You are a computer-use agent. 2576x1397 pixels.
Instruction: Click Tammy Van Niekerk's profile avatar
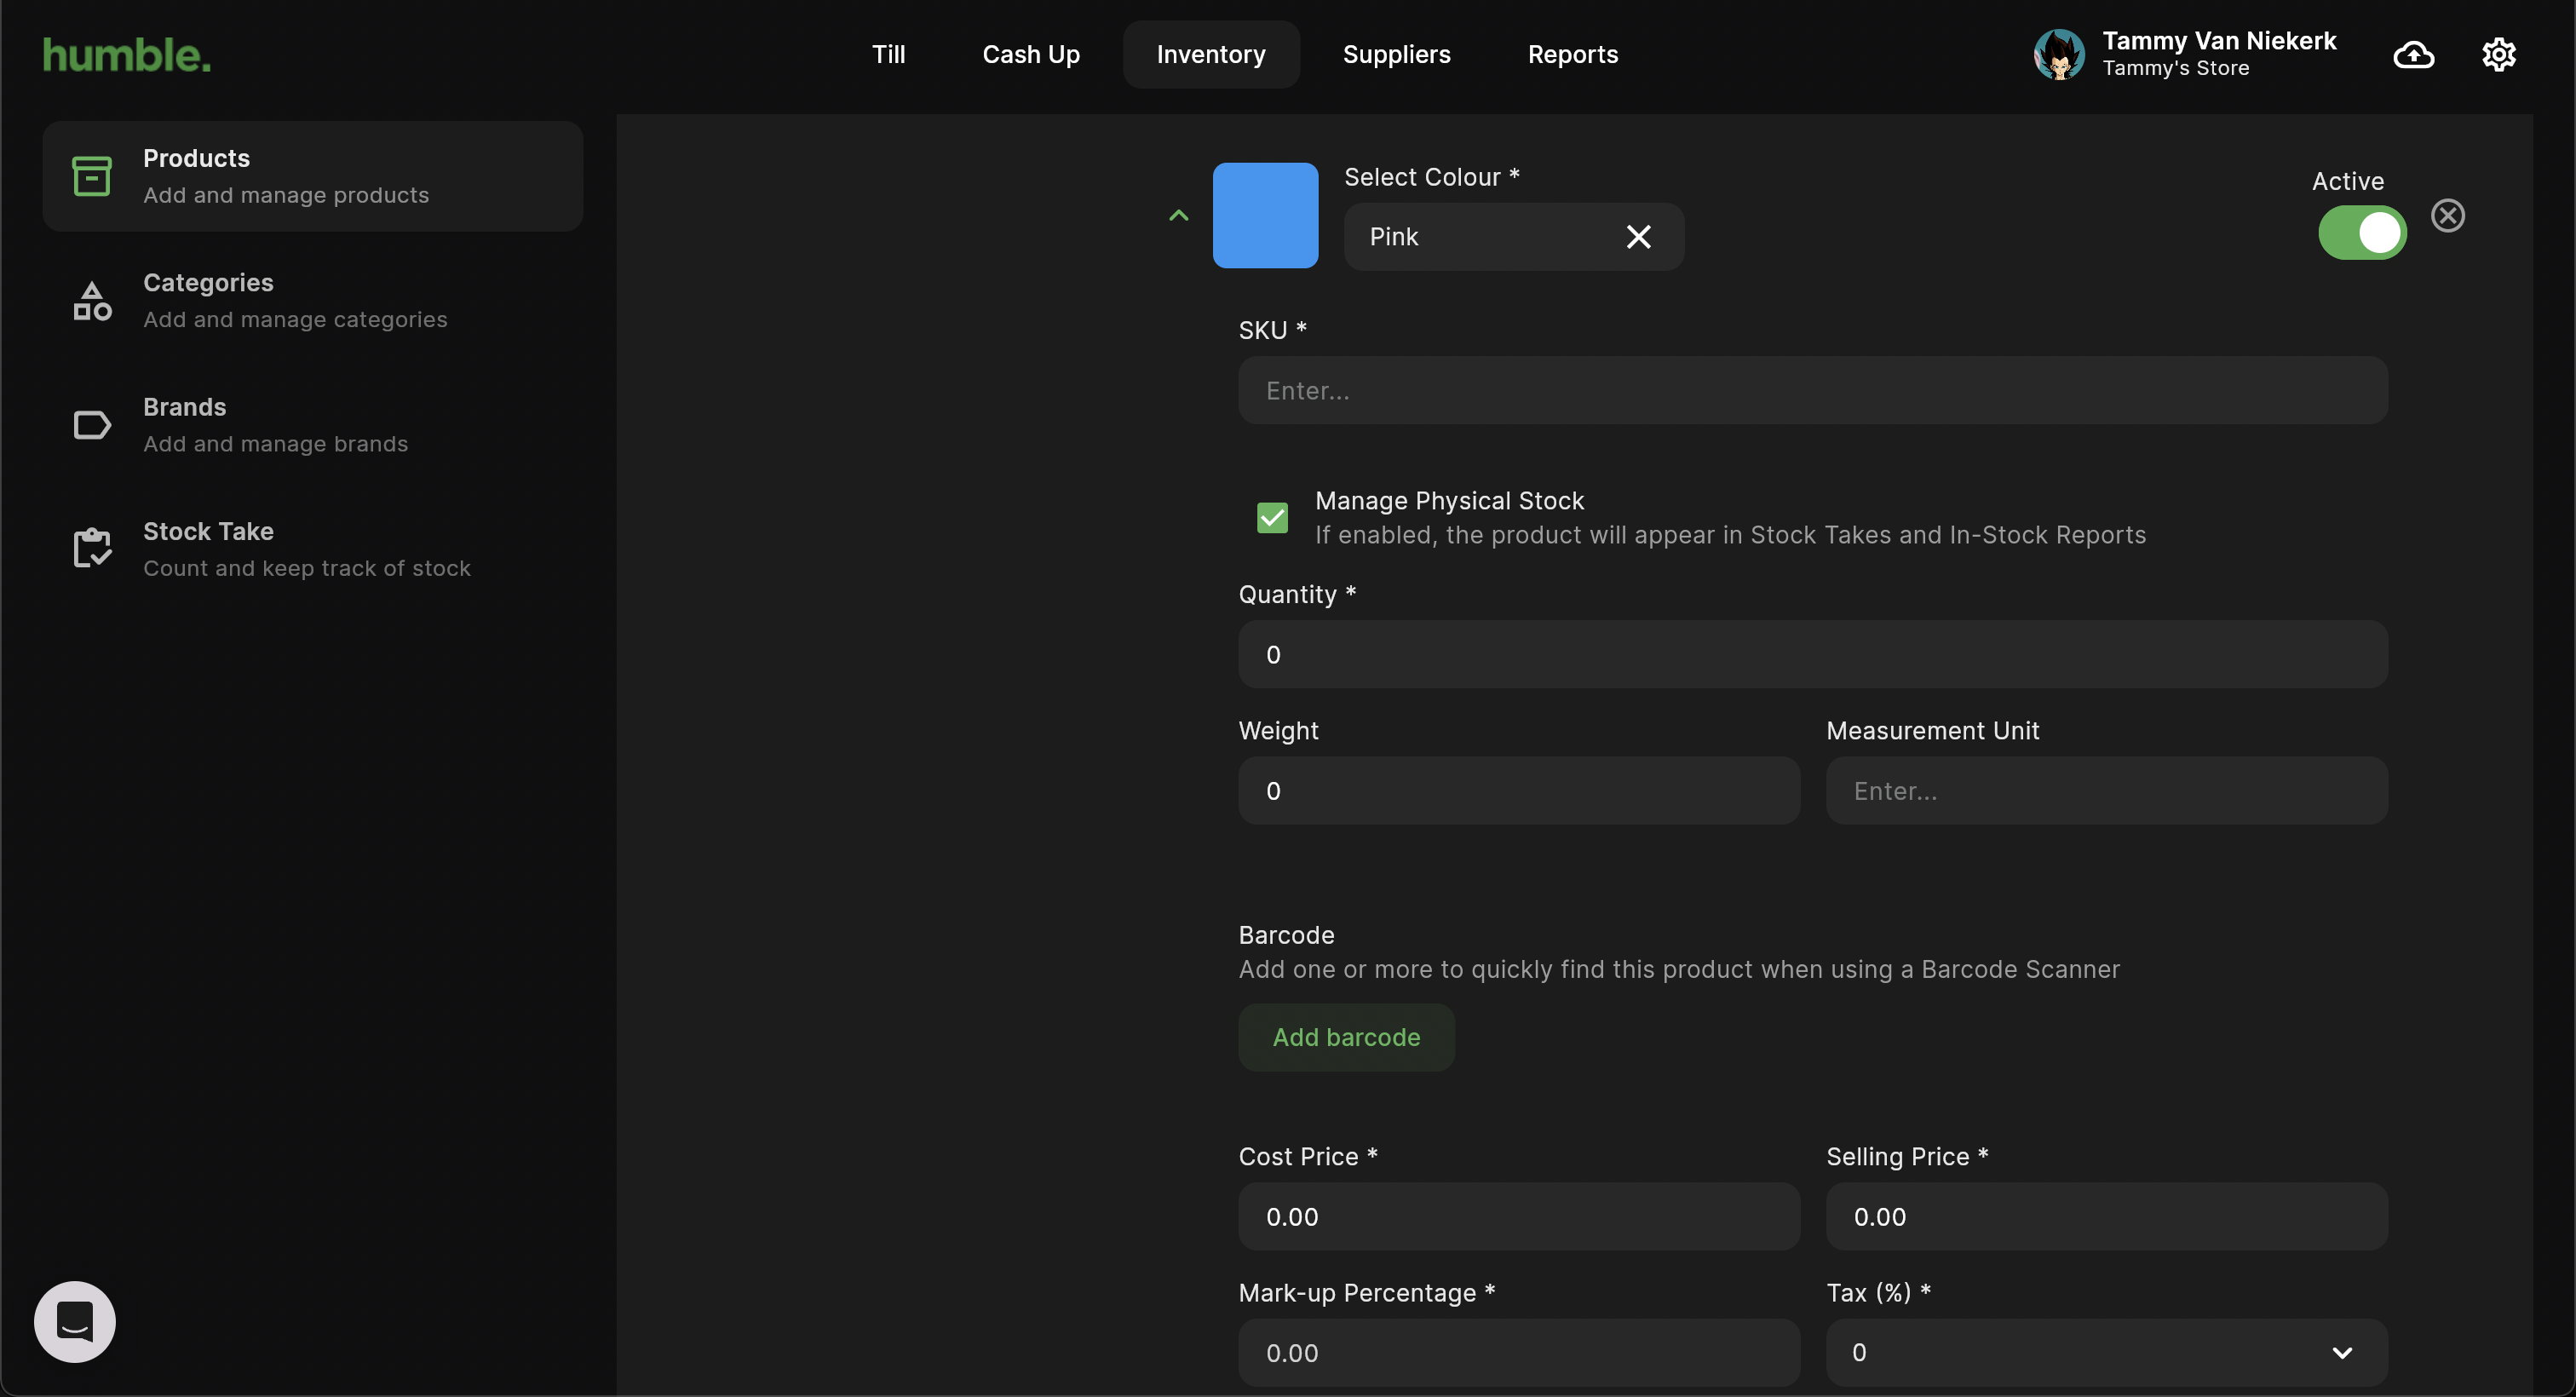tap(2059, 54)
